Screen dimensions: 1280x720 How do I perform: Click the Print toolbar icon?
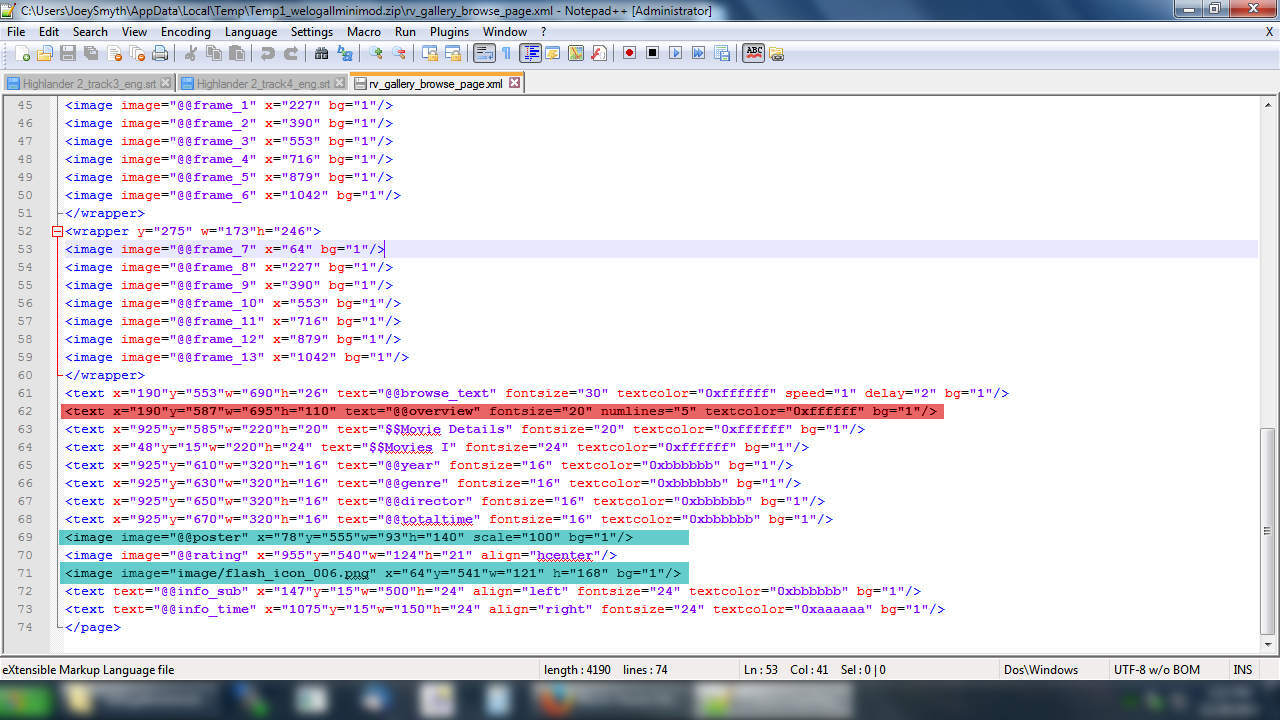tap(160, 53)
